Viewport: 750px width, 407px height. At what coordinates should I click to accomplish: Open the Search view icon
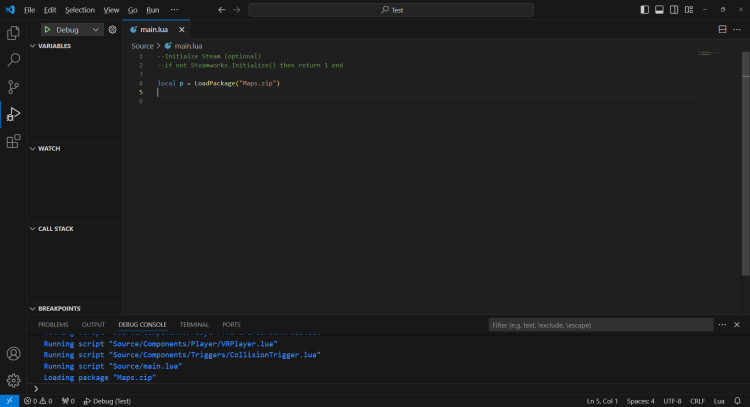click(x=14, y=60)
